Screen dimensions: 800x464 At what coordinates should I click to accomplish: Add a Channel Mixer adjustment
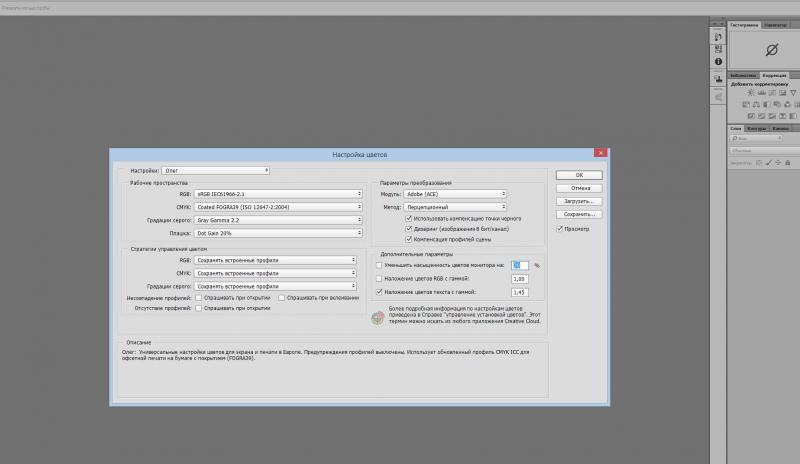pyautogui.click(x=787, y=105)
